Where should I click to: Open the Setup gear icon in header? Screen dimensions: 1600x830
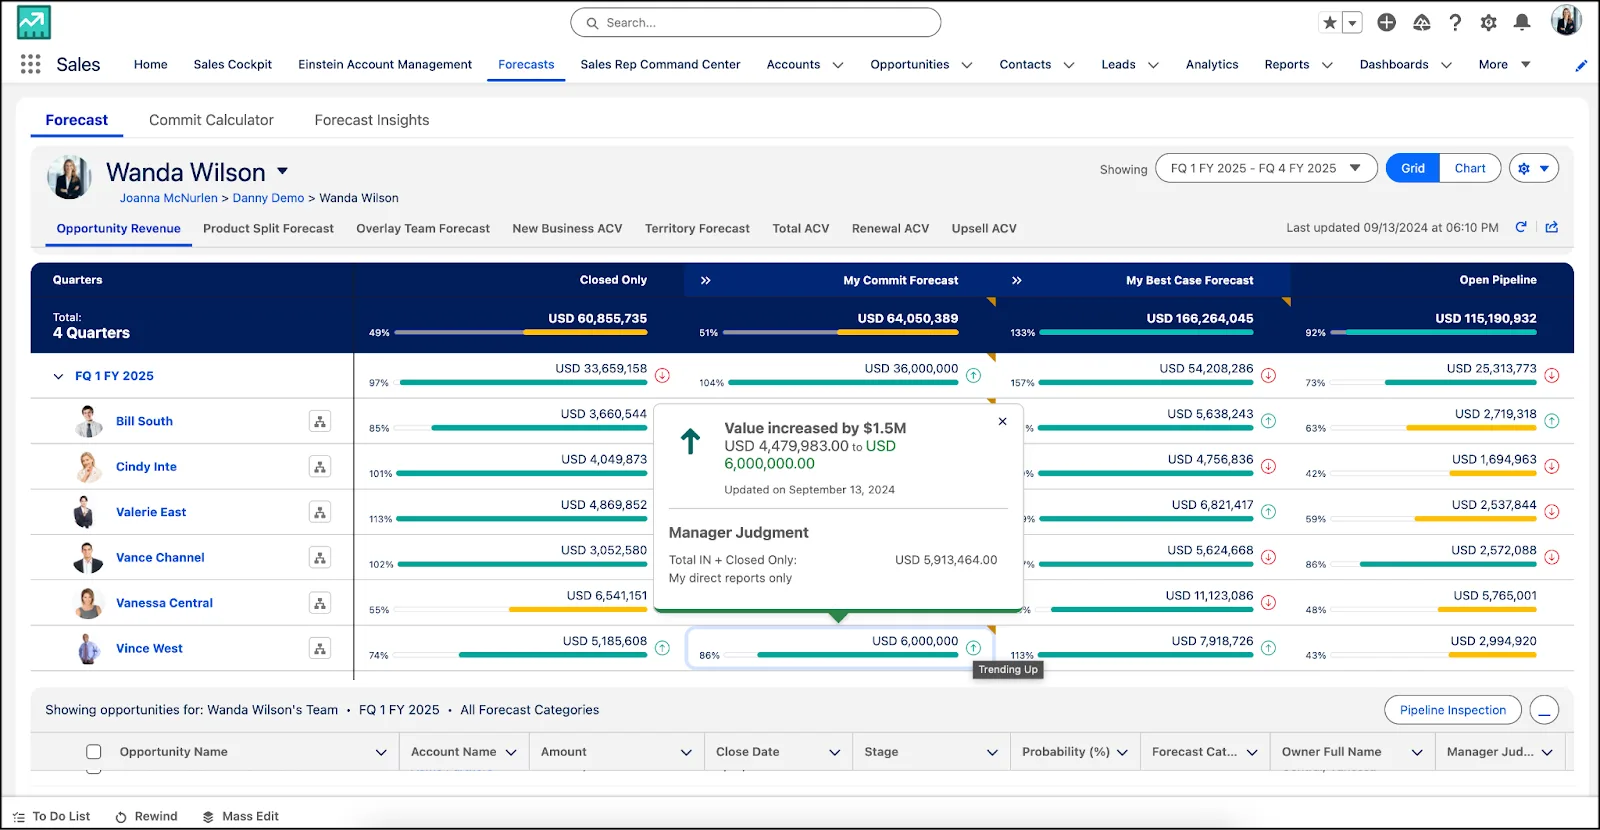(1488, 23)
